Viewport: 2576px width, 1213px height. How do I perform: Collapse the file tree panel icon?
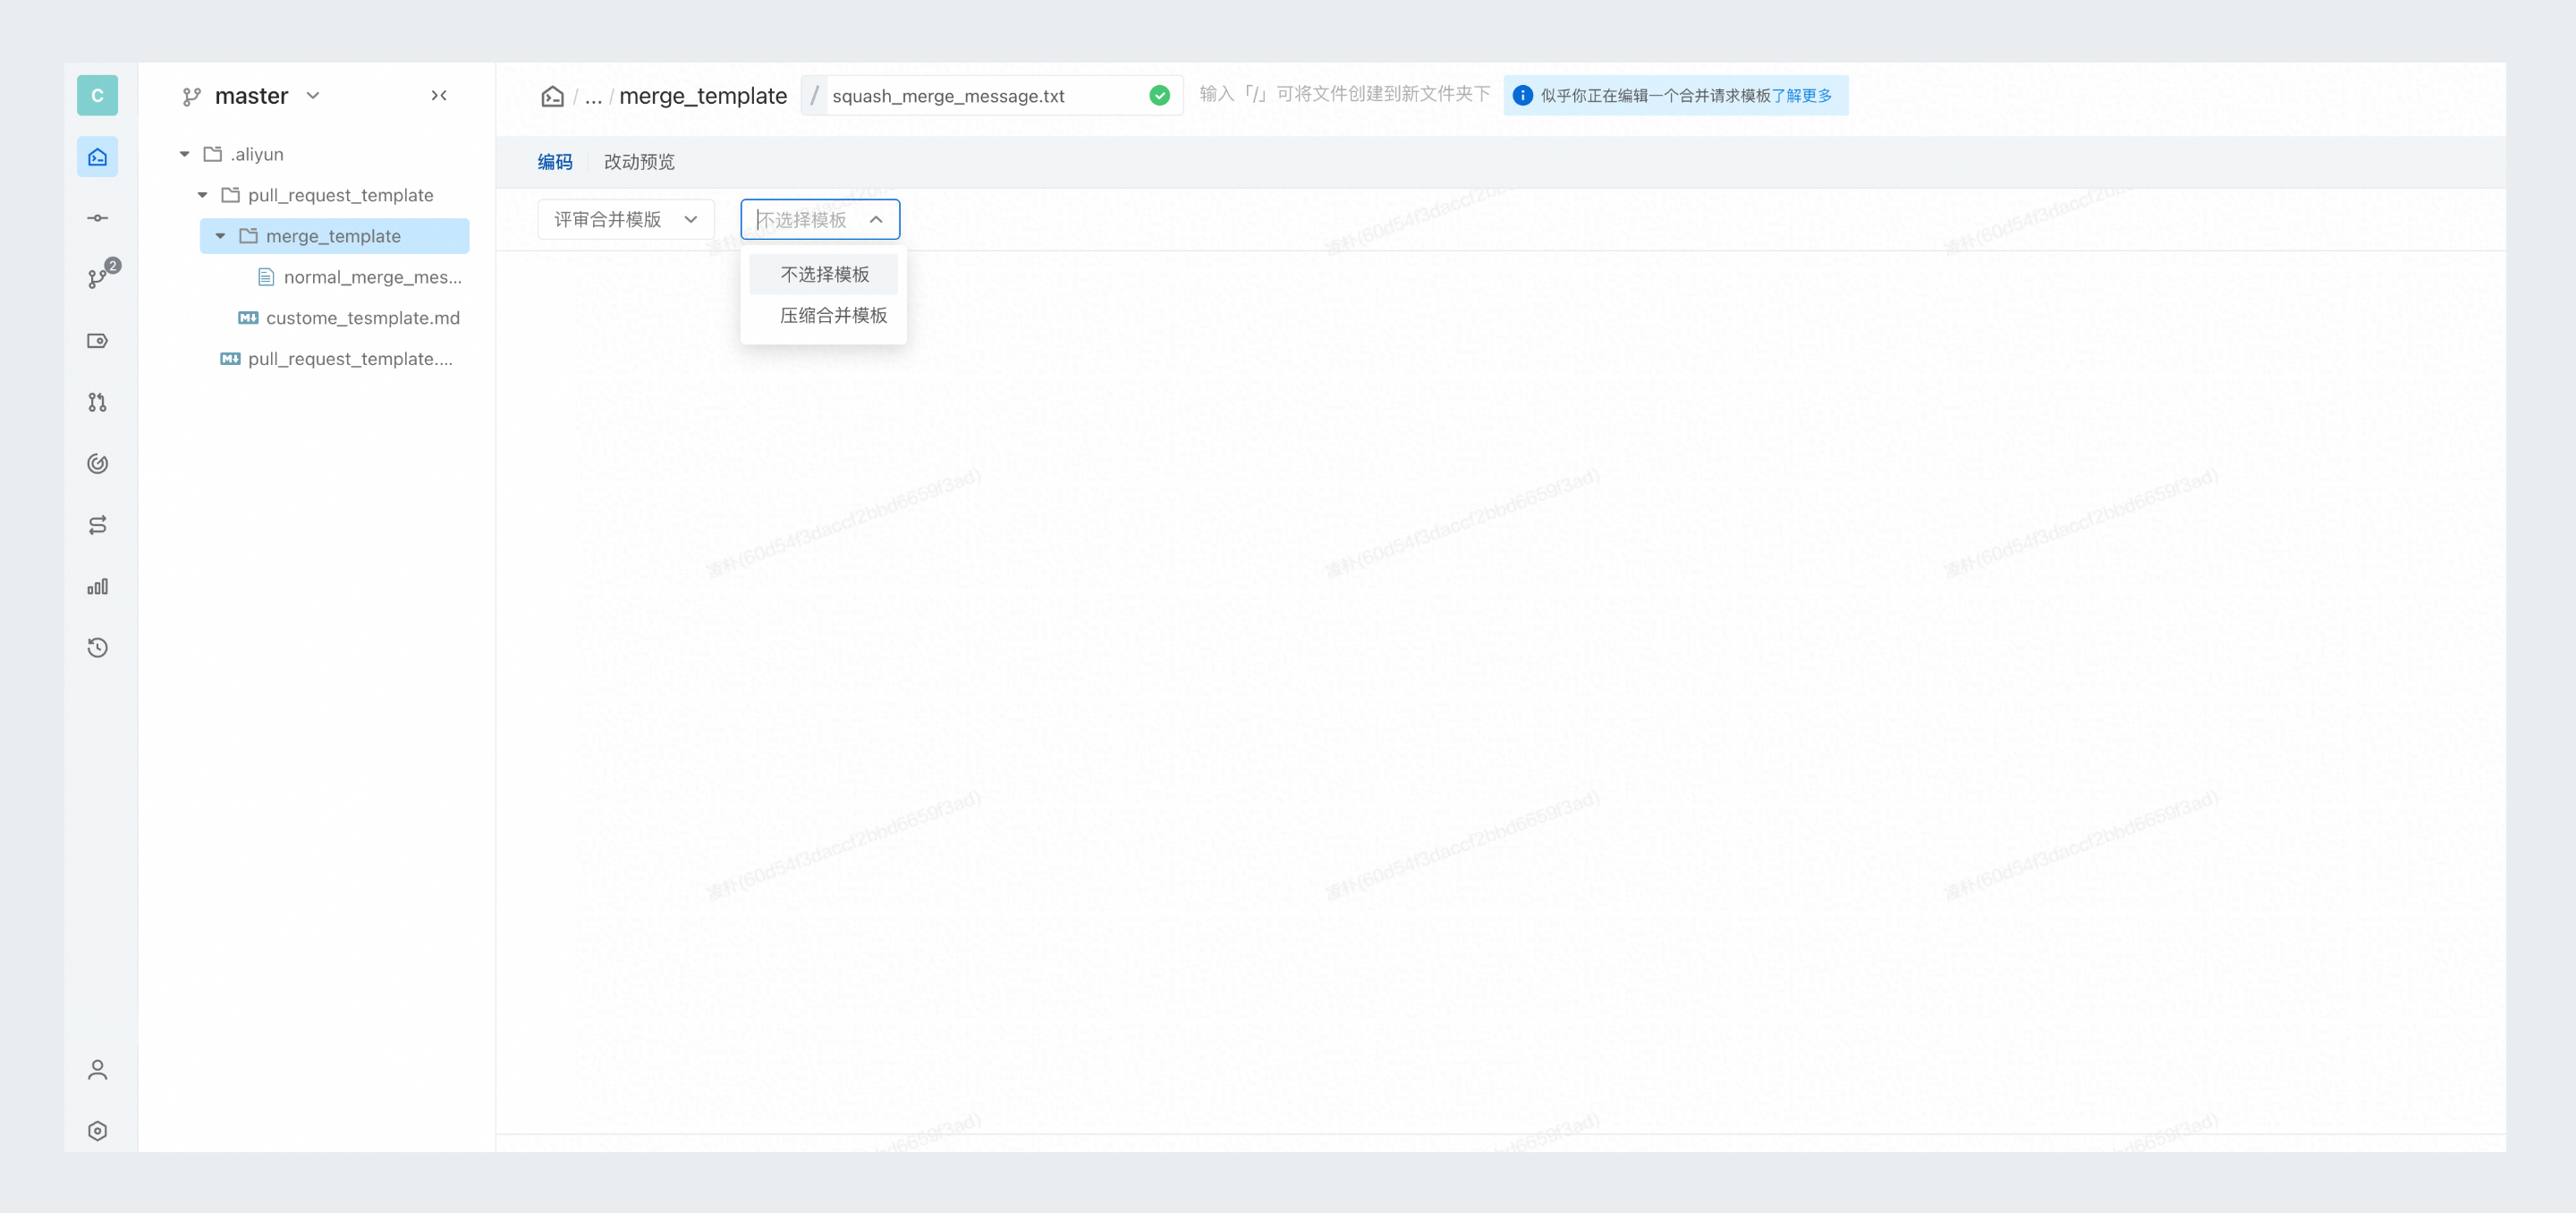pos(438,96)
